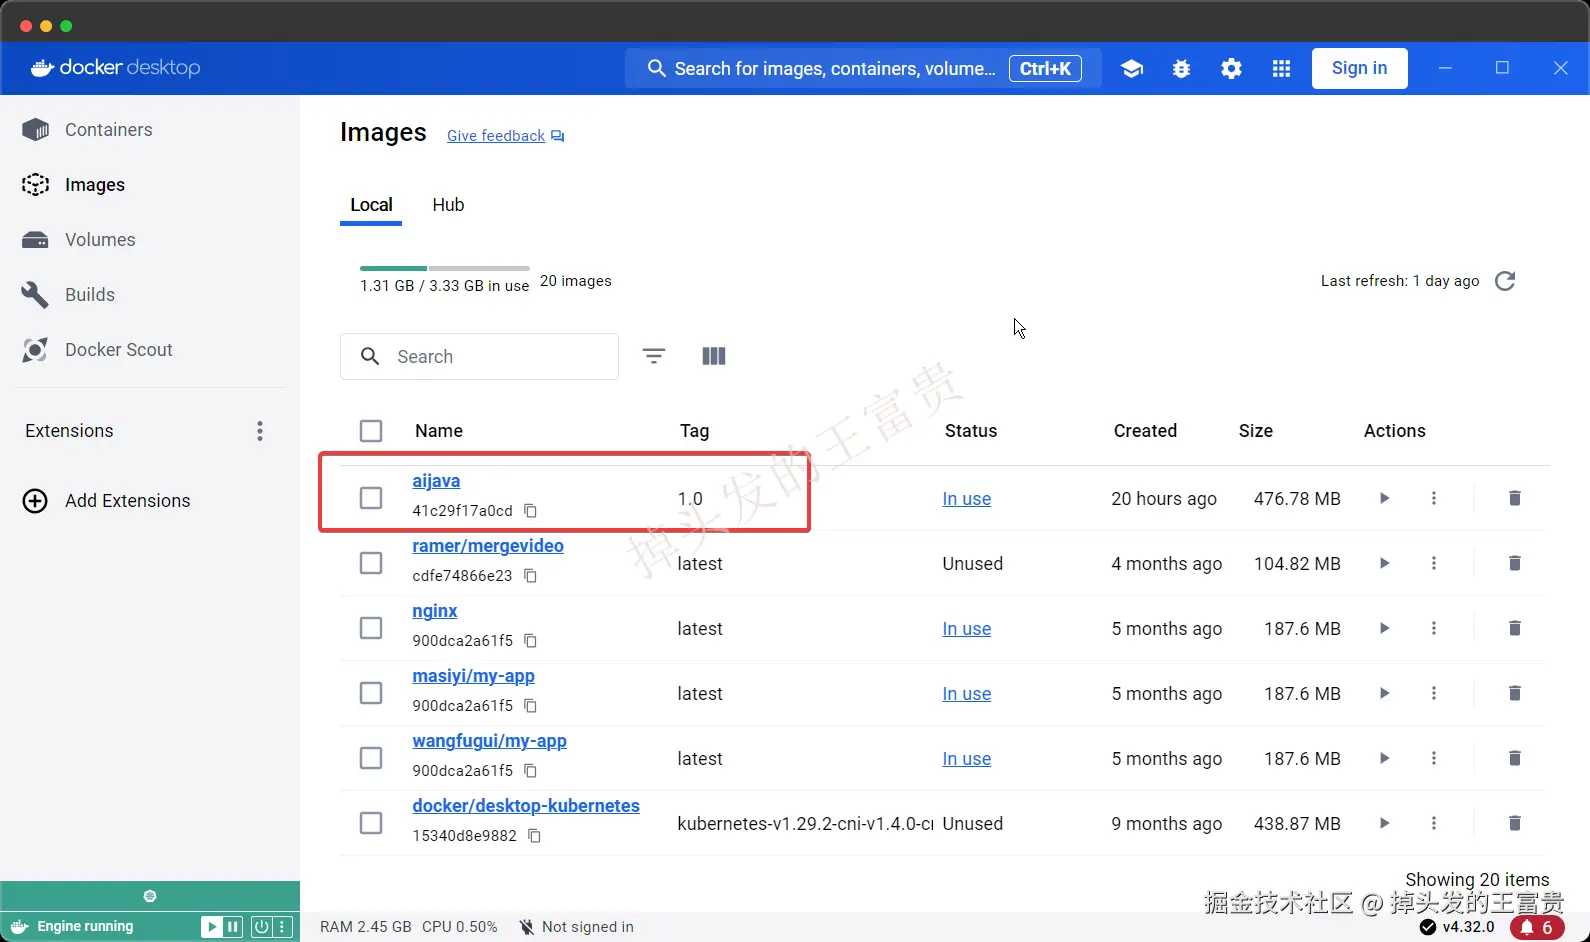
Task: Start the Docker engine play button
Action: [x=211, y=927]
